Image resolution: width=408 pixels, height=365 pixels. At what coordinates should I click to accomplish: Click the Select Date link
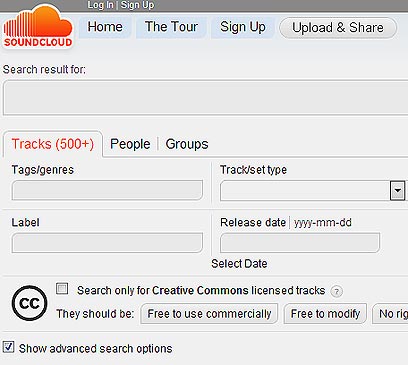[239, 264]
